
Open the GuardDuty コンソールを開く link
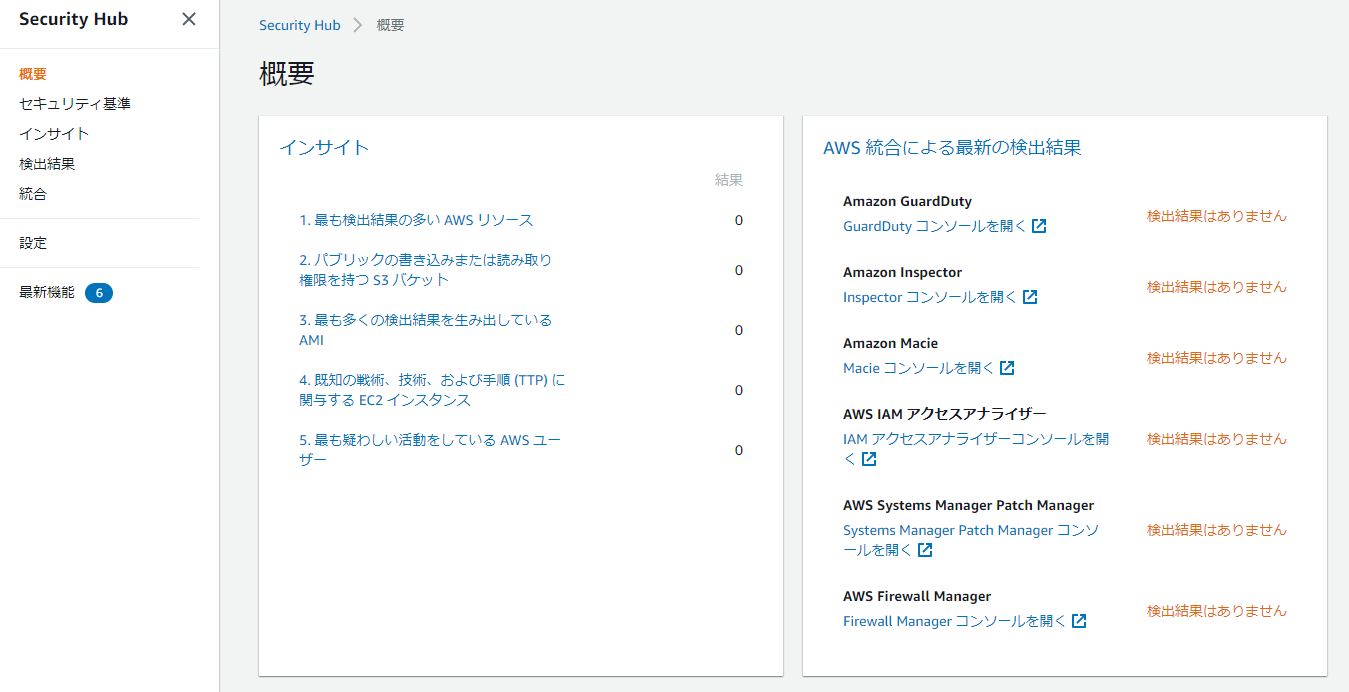(935, 226)
